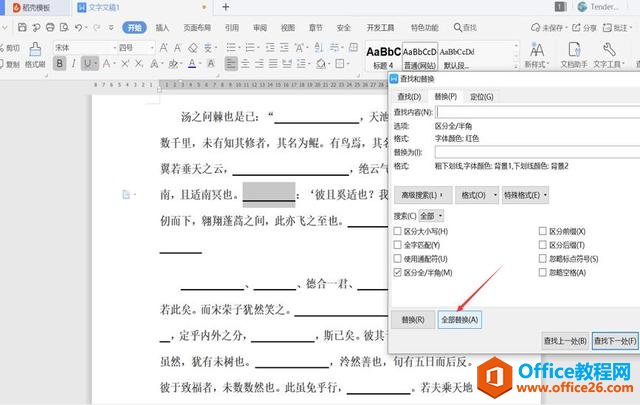Enable Match Prefix checkbox
The width and height of the screenshot is (640, 405).
click(x=542, y=231)
